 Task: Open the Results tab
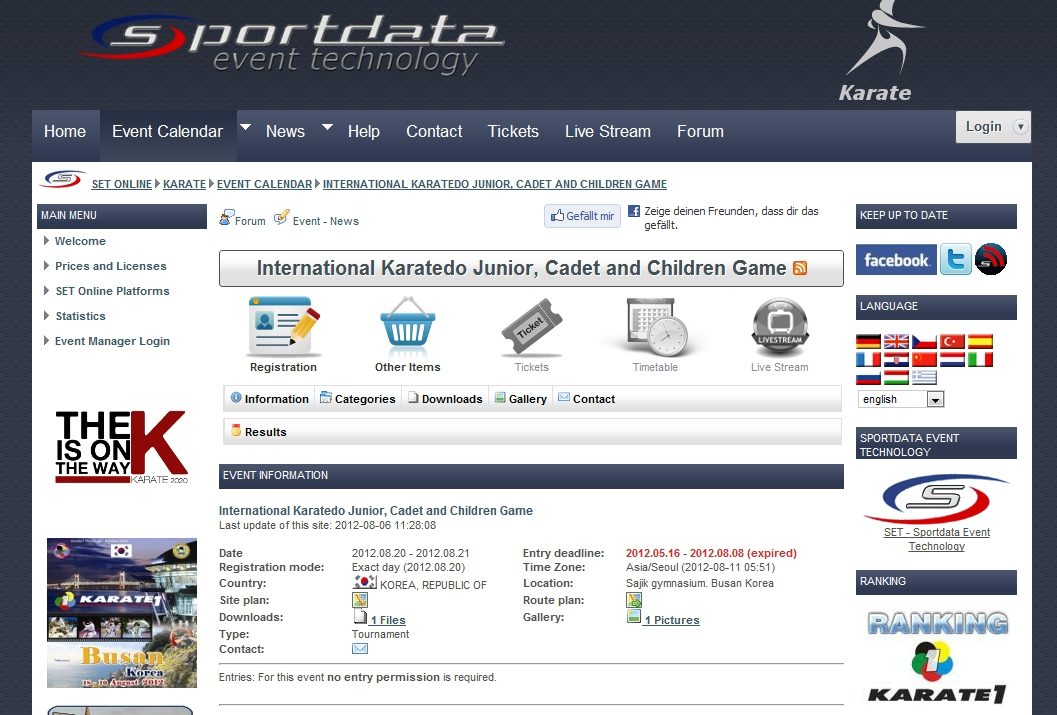pos(259,432)
